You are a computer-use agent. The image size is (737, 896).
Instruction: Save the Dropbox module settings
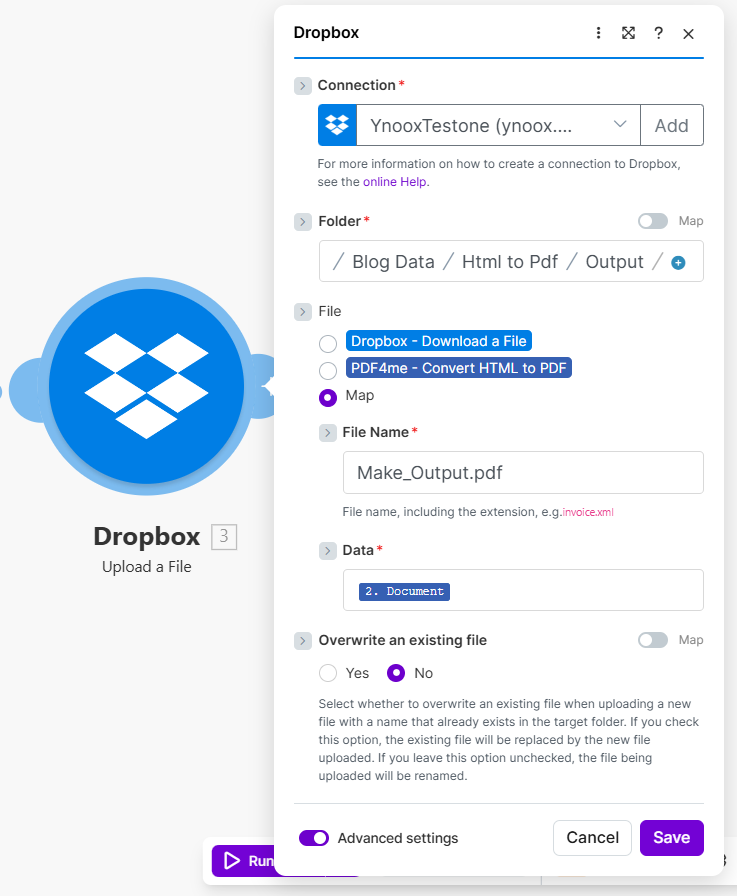click(x=671, y=838)
